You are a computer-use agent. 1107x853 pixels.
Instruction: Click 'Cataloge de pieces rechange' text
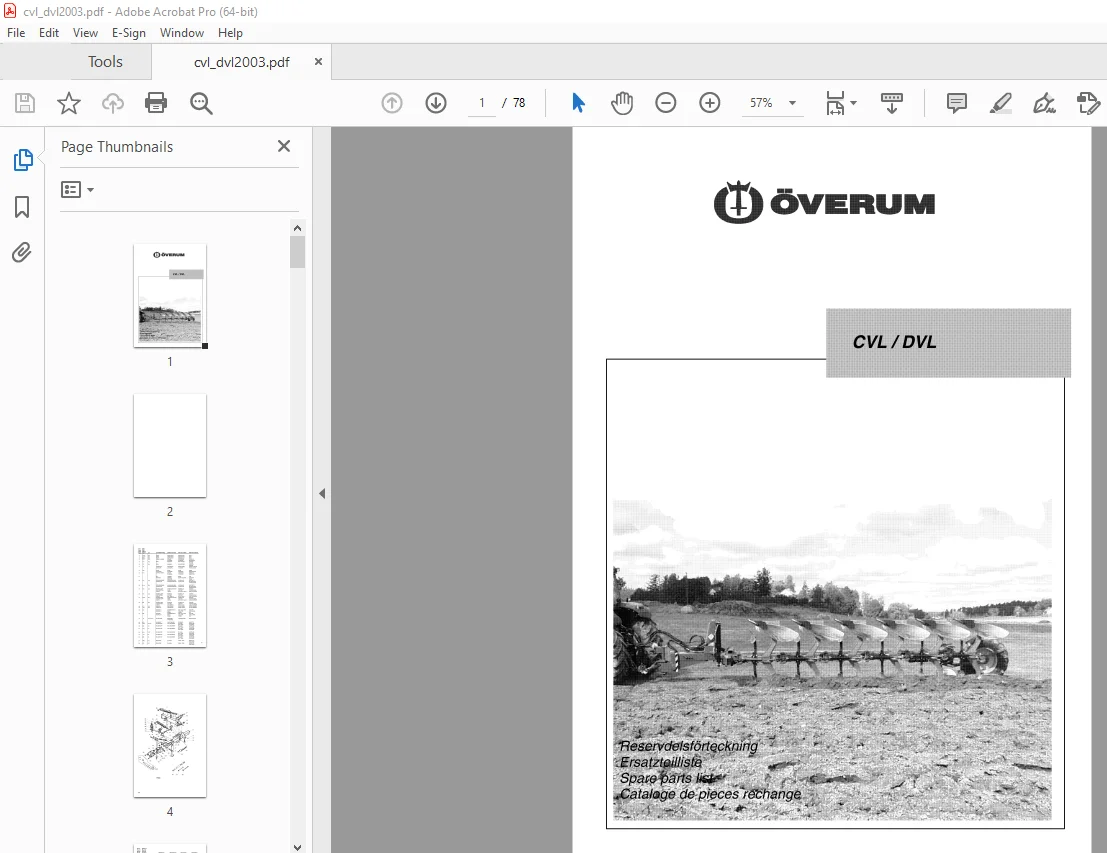pyautogui.click(x=710, y=794)
